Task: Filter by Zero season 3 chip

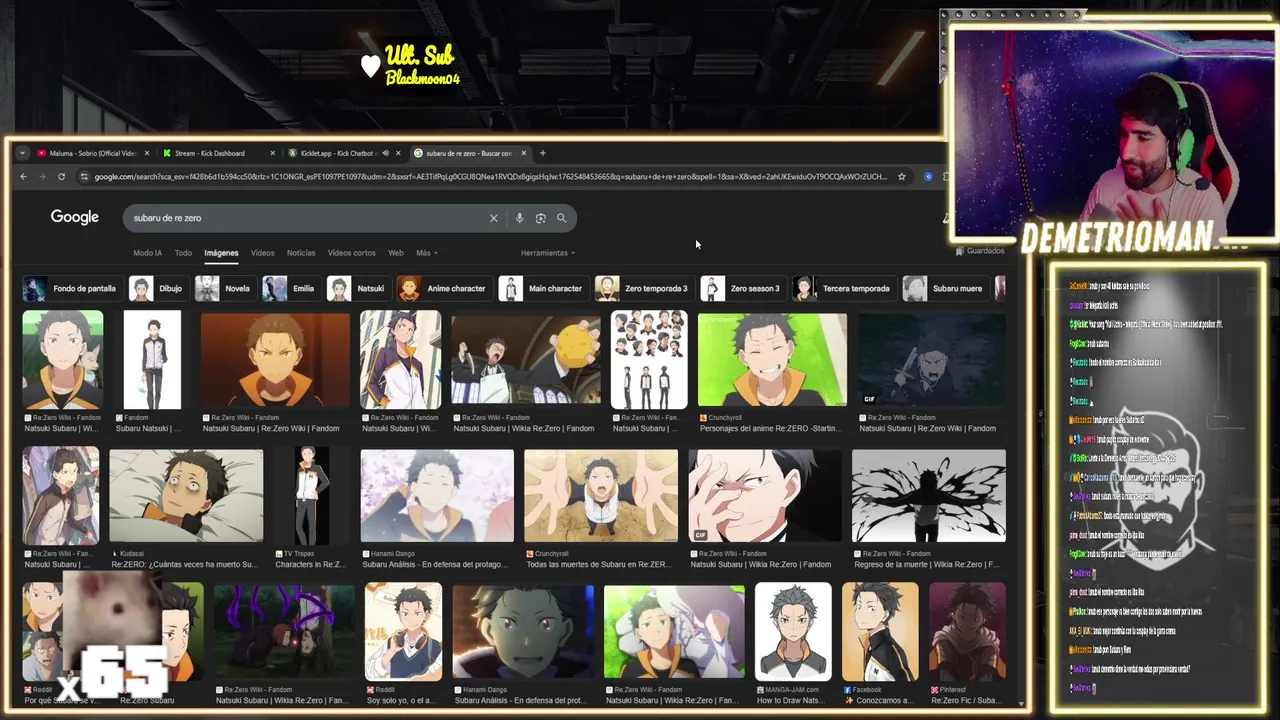Action: point(743,288)
